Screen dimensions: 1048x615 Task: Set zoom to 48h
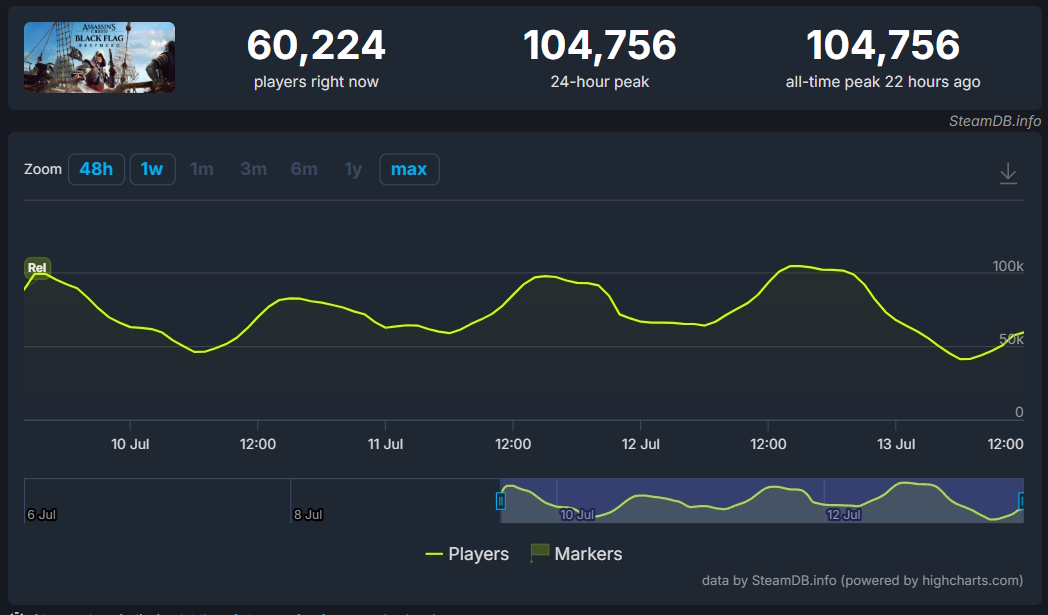point(96,169)
